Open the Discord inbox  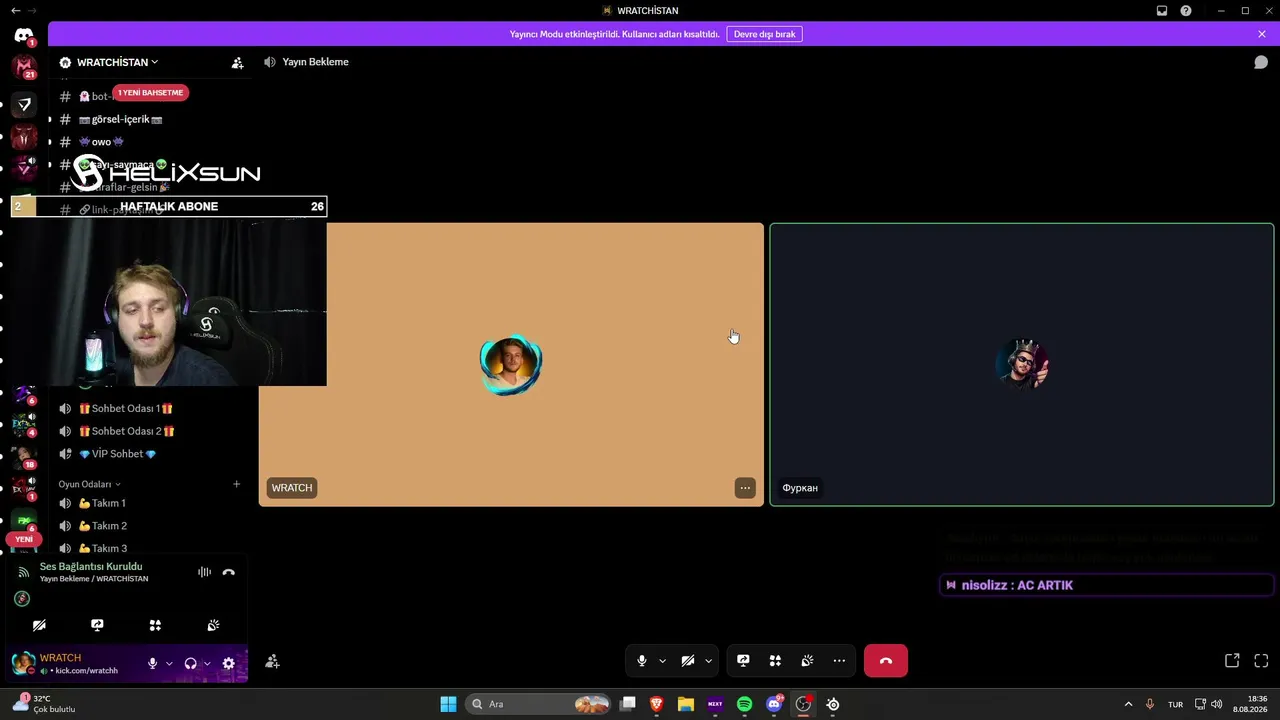tap(1162, 10)
